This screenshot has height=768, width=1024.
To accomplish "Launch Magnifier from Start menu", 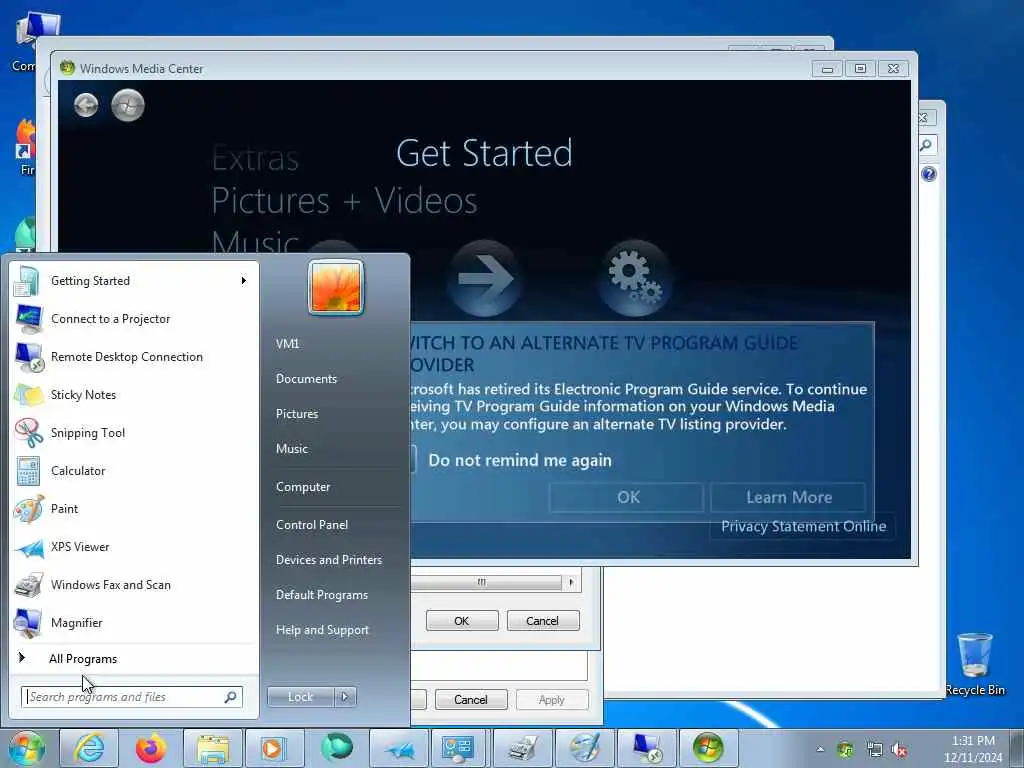I will click(133, 622).
